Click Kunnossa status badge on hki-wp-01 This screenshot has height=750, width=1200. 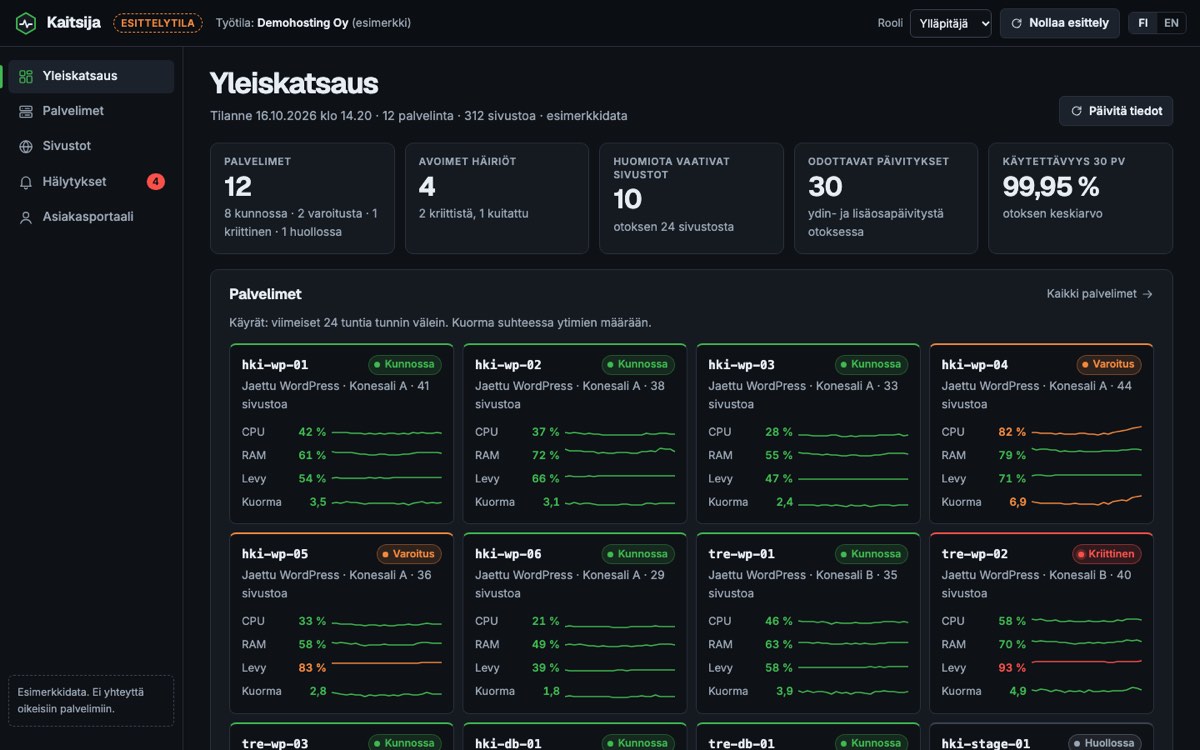[405, 365]
